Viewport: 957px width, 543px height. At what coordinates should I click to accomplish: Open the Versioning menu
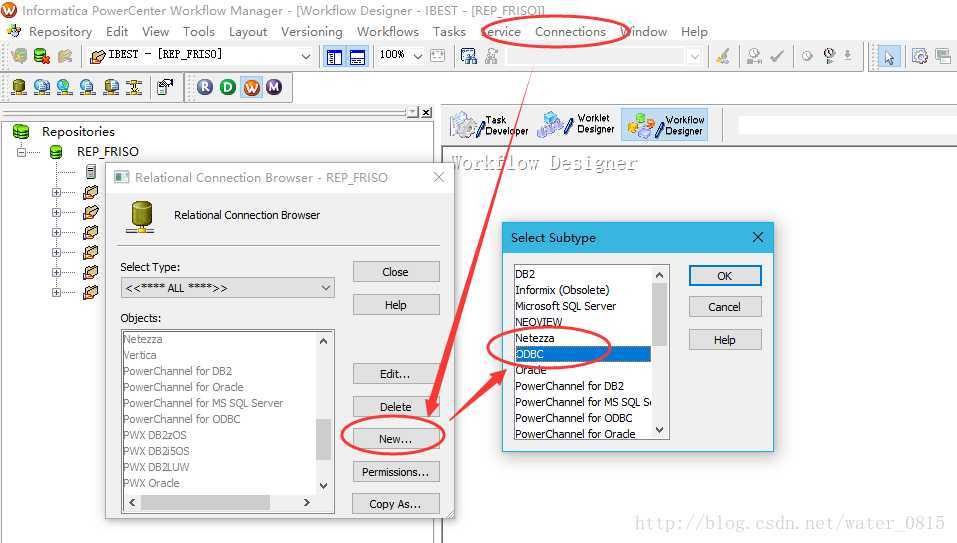312,32
